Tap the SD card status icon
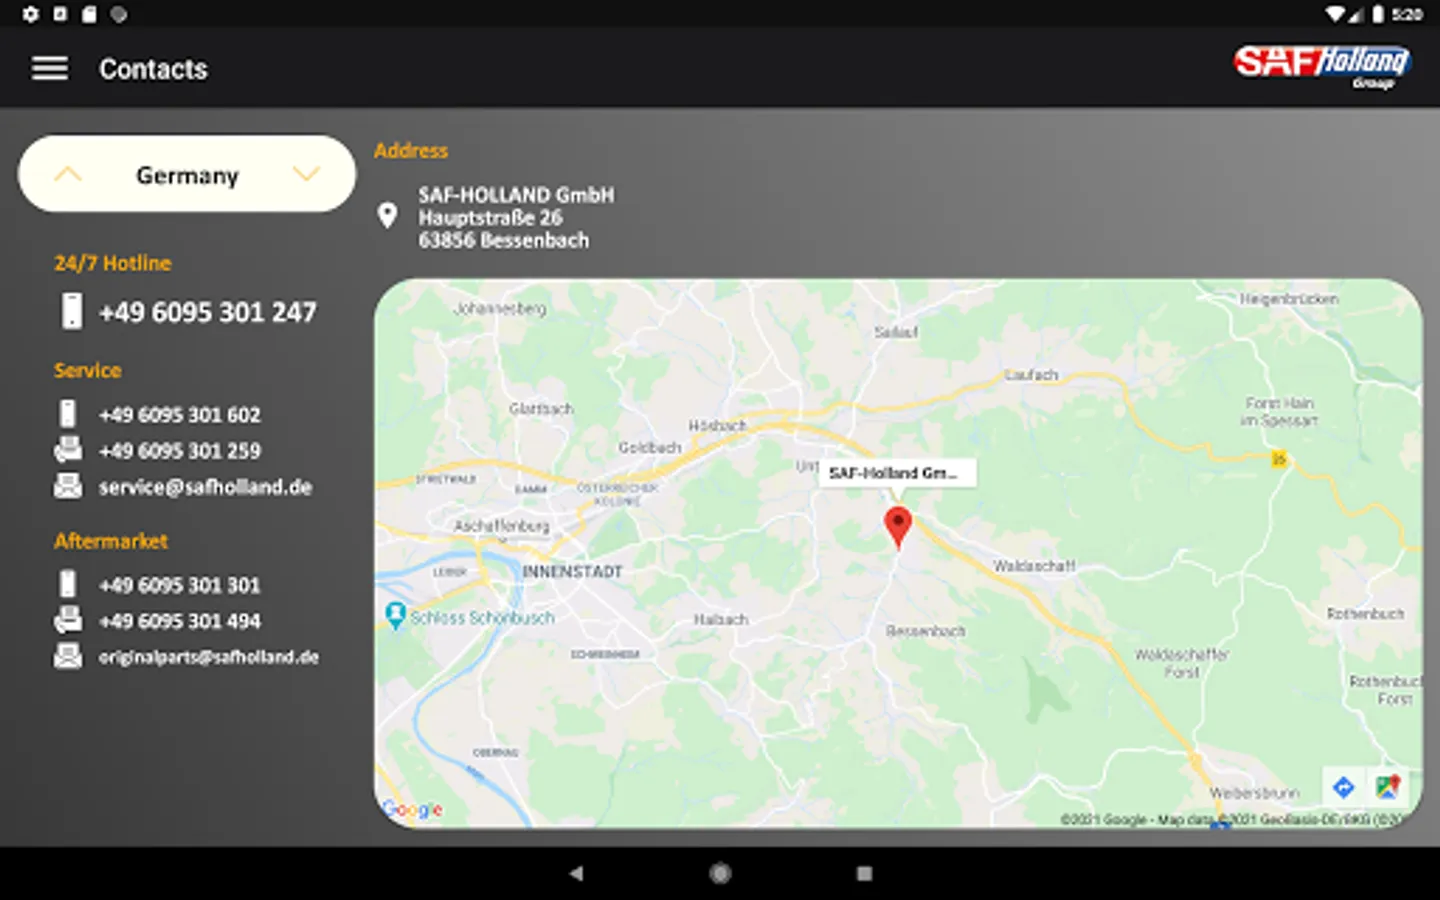The width and height of the screenshot is (1440, 900). [89, 14]
